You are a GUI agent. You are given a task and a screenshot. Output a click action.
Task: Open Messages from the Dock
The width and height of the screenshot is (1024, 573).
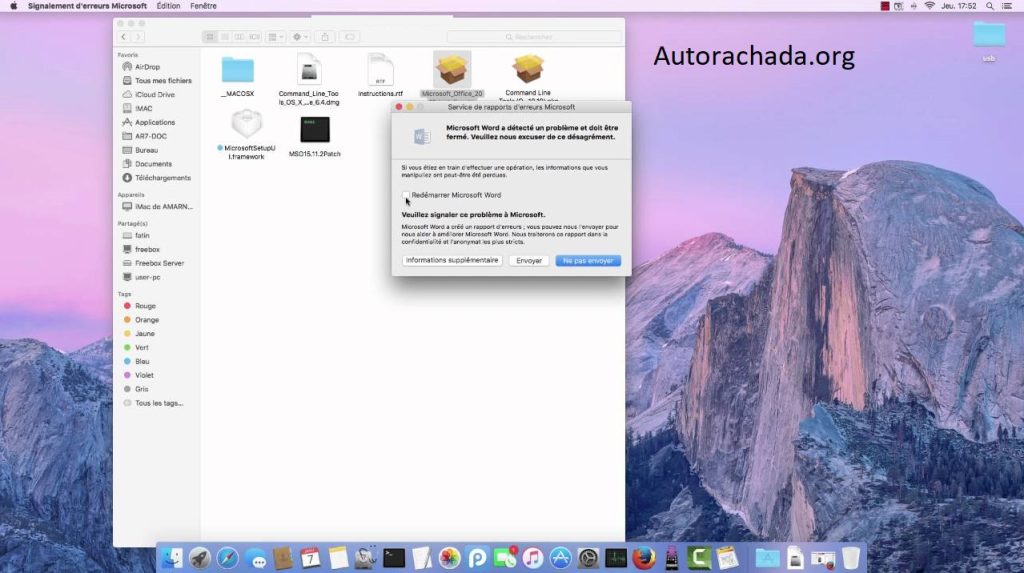pyautogui.click(x=256, y=559)
